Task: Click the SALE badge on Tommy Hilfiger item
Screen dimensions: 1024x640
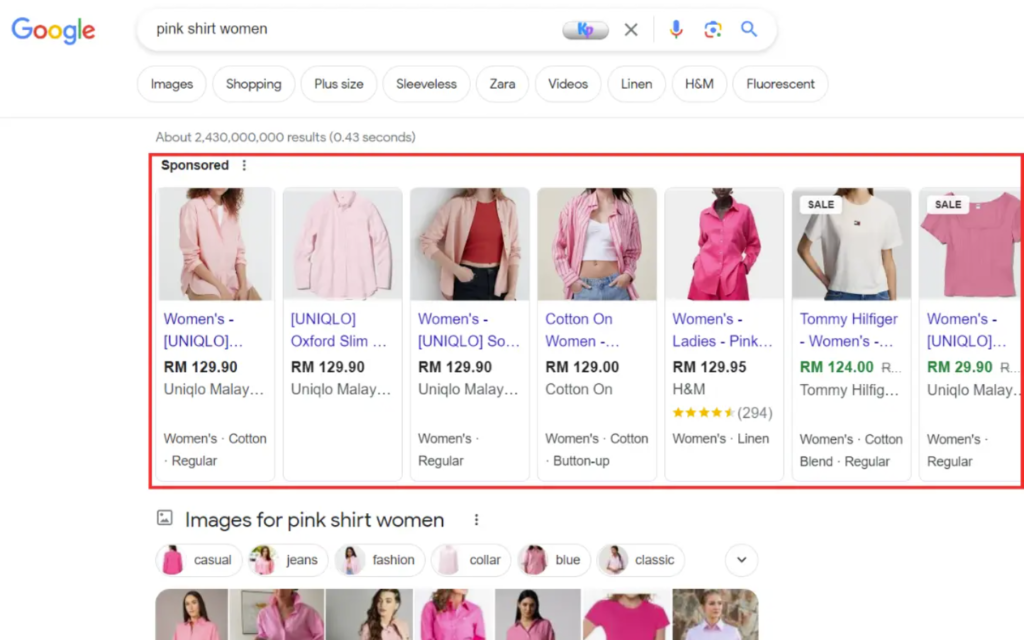Action: pos(821,204)
